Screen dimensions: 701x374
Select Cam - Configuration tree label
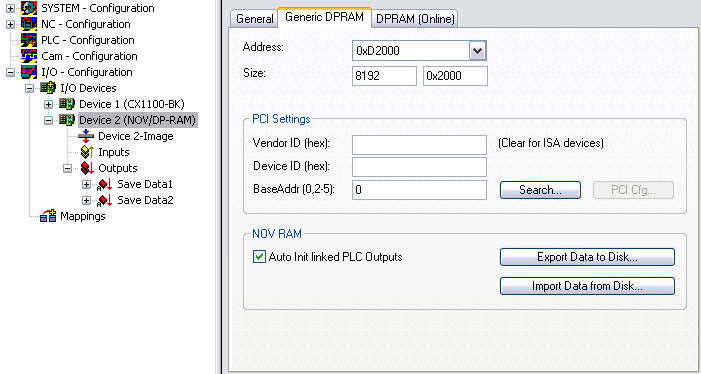pos(89,56)
